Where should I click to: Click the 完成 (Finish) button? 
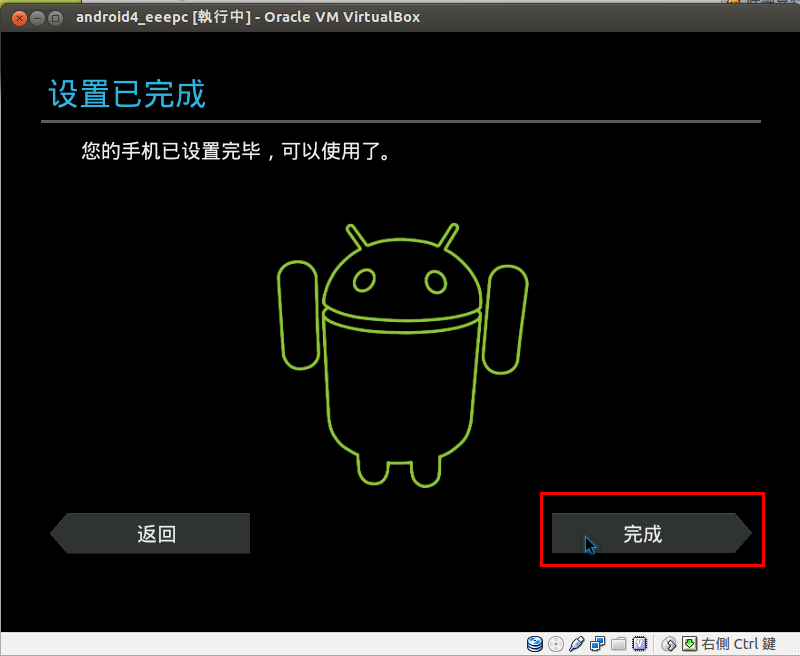(652, 533)
